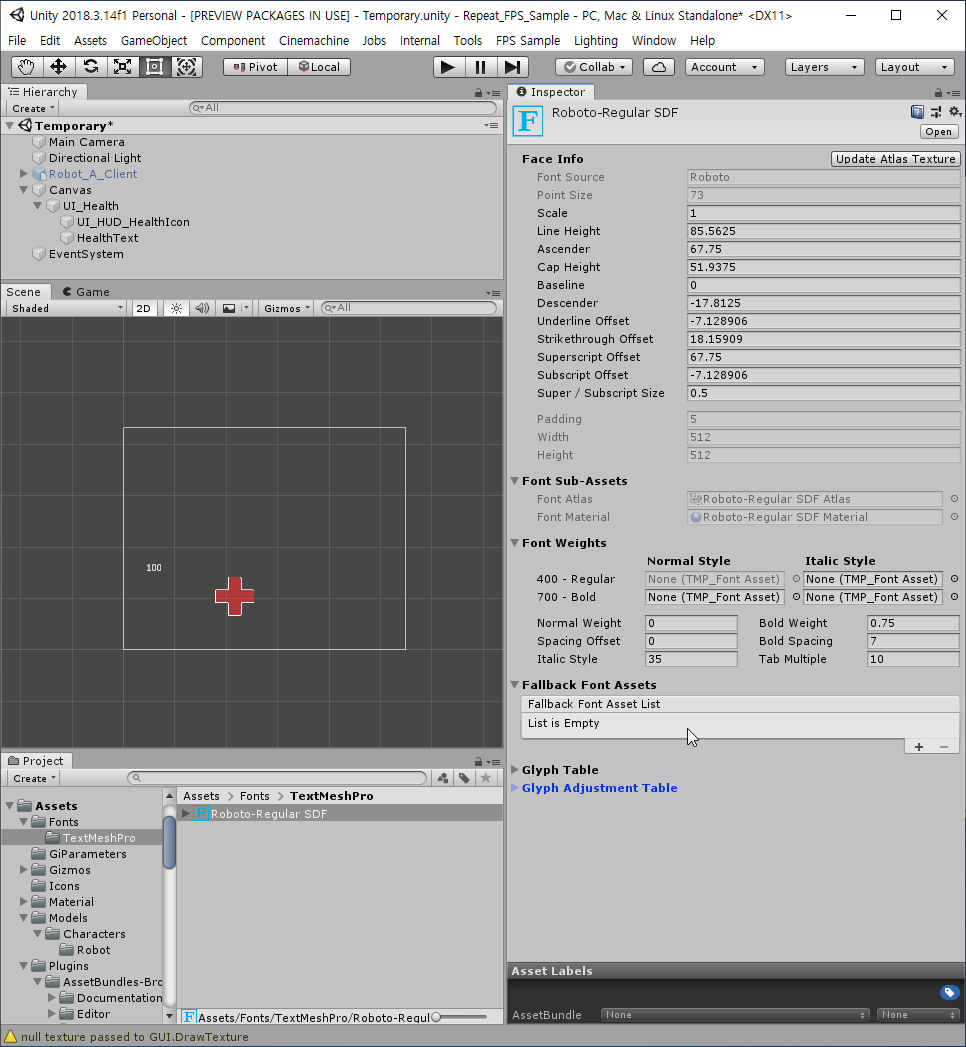Select the Move tool
Image resolution: width=966 pixels, height=1047 pixels.
click(59, 67)
